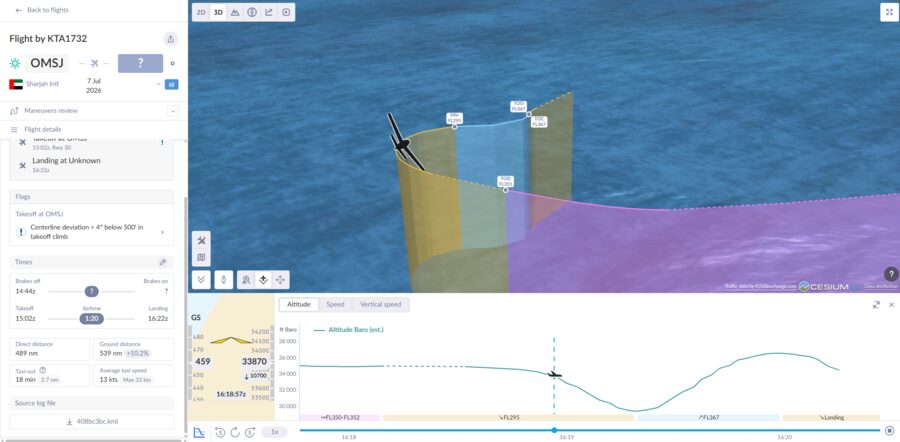
Task: Switch to the Altitude tab
Action: click(298, 304)
